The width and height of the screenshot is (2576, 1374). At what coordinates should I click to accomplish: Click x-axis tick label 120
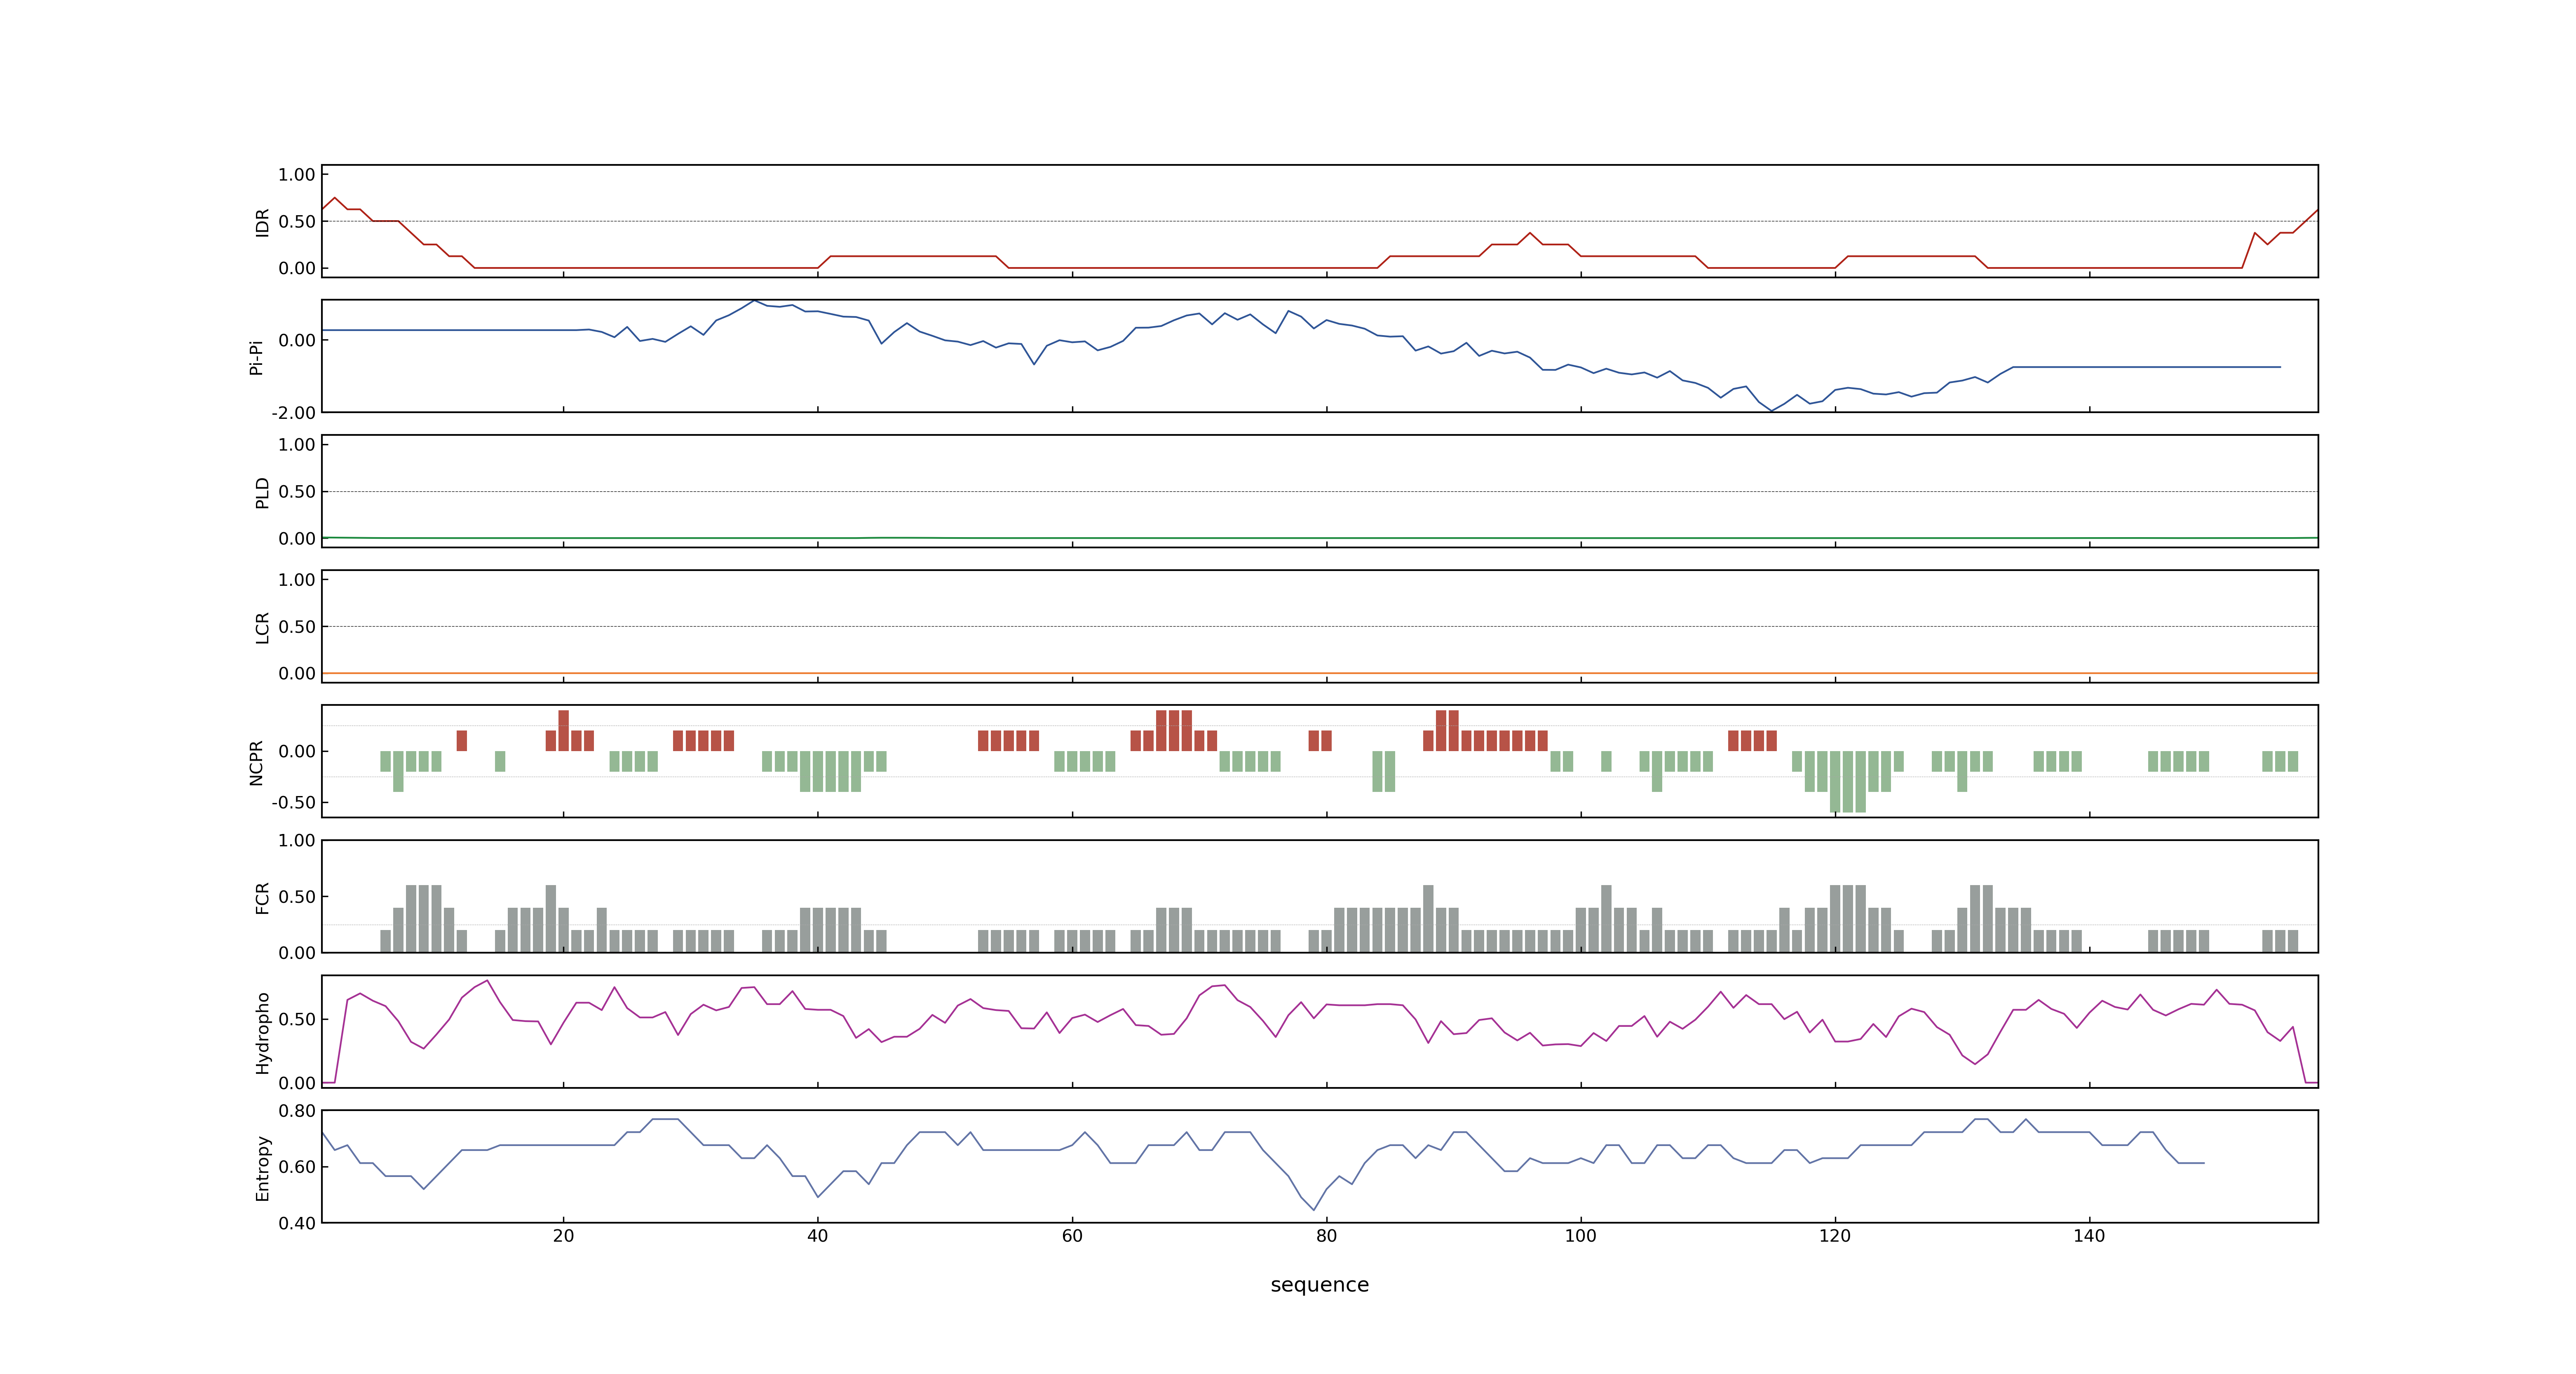[1834, 1236]
